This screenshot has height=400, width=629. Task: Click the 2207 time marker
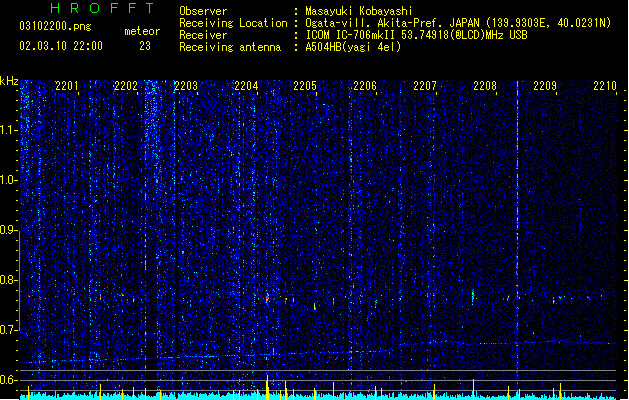425,86
